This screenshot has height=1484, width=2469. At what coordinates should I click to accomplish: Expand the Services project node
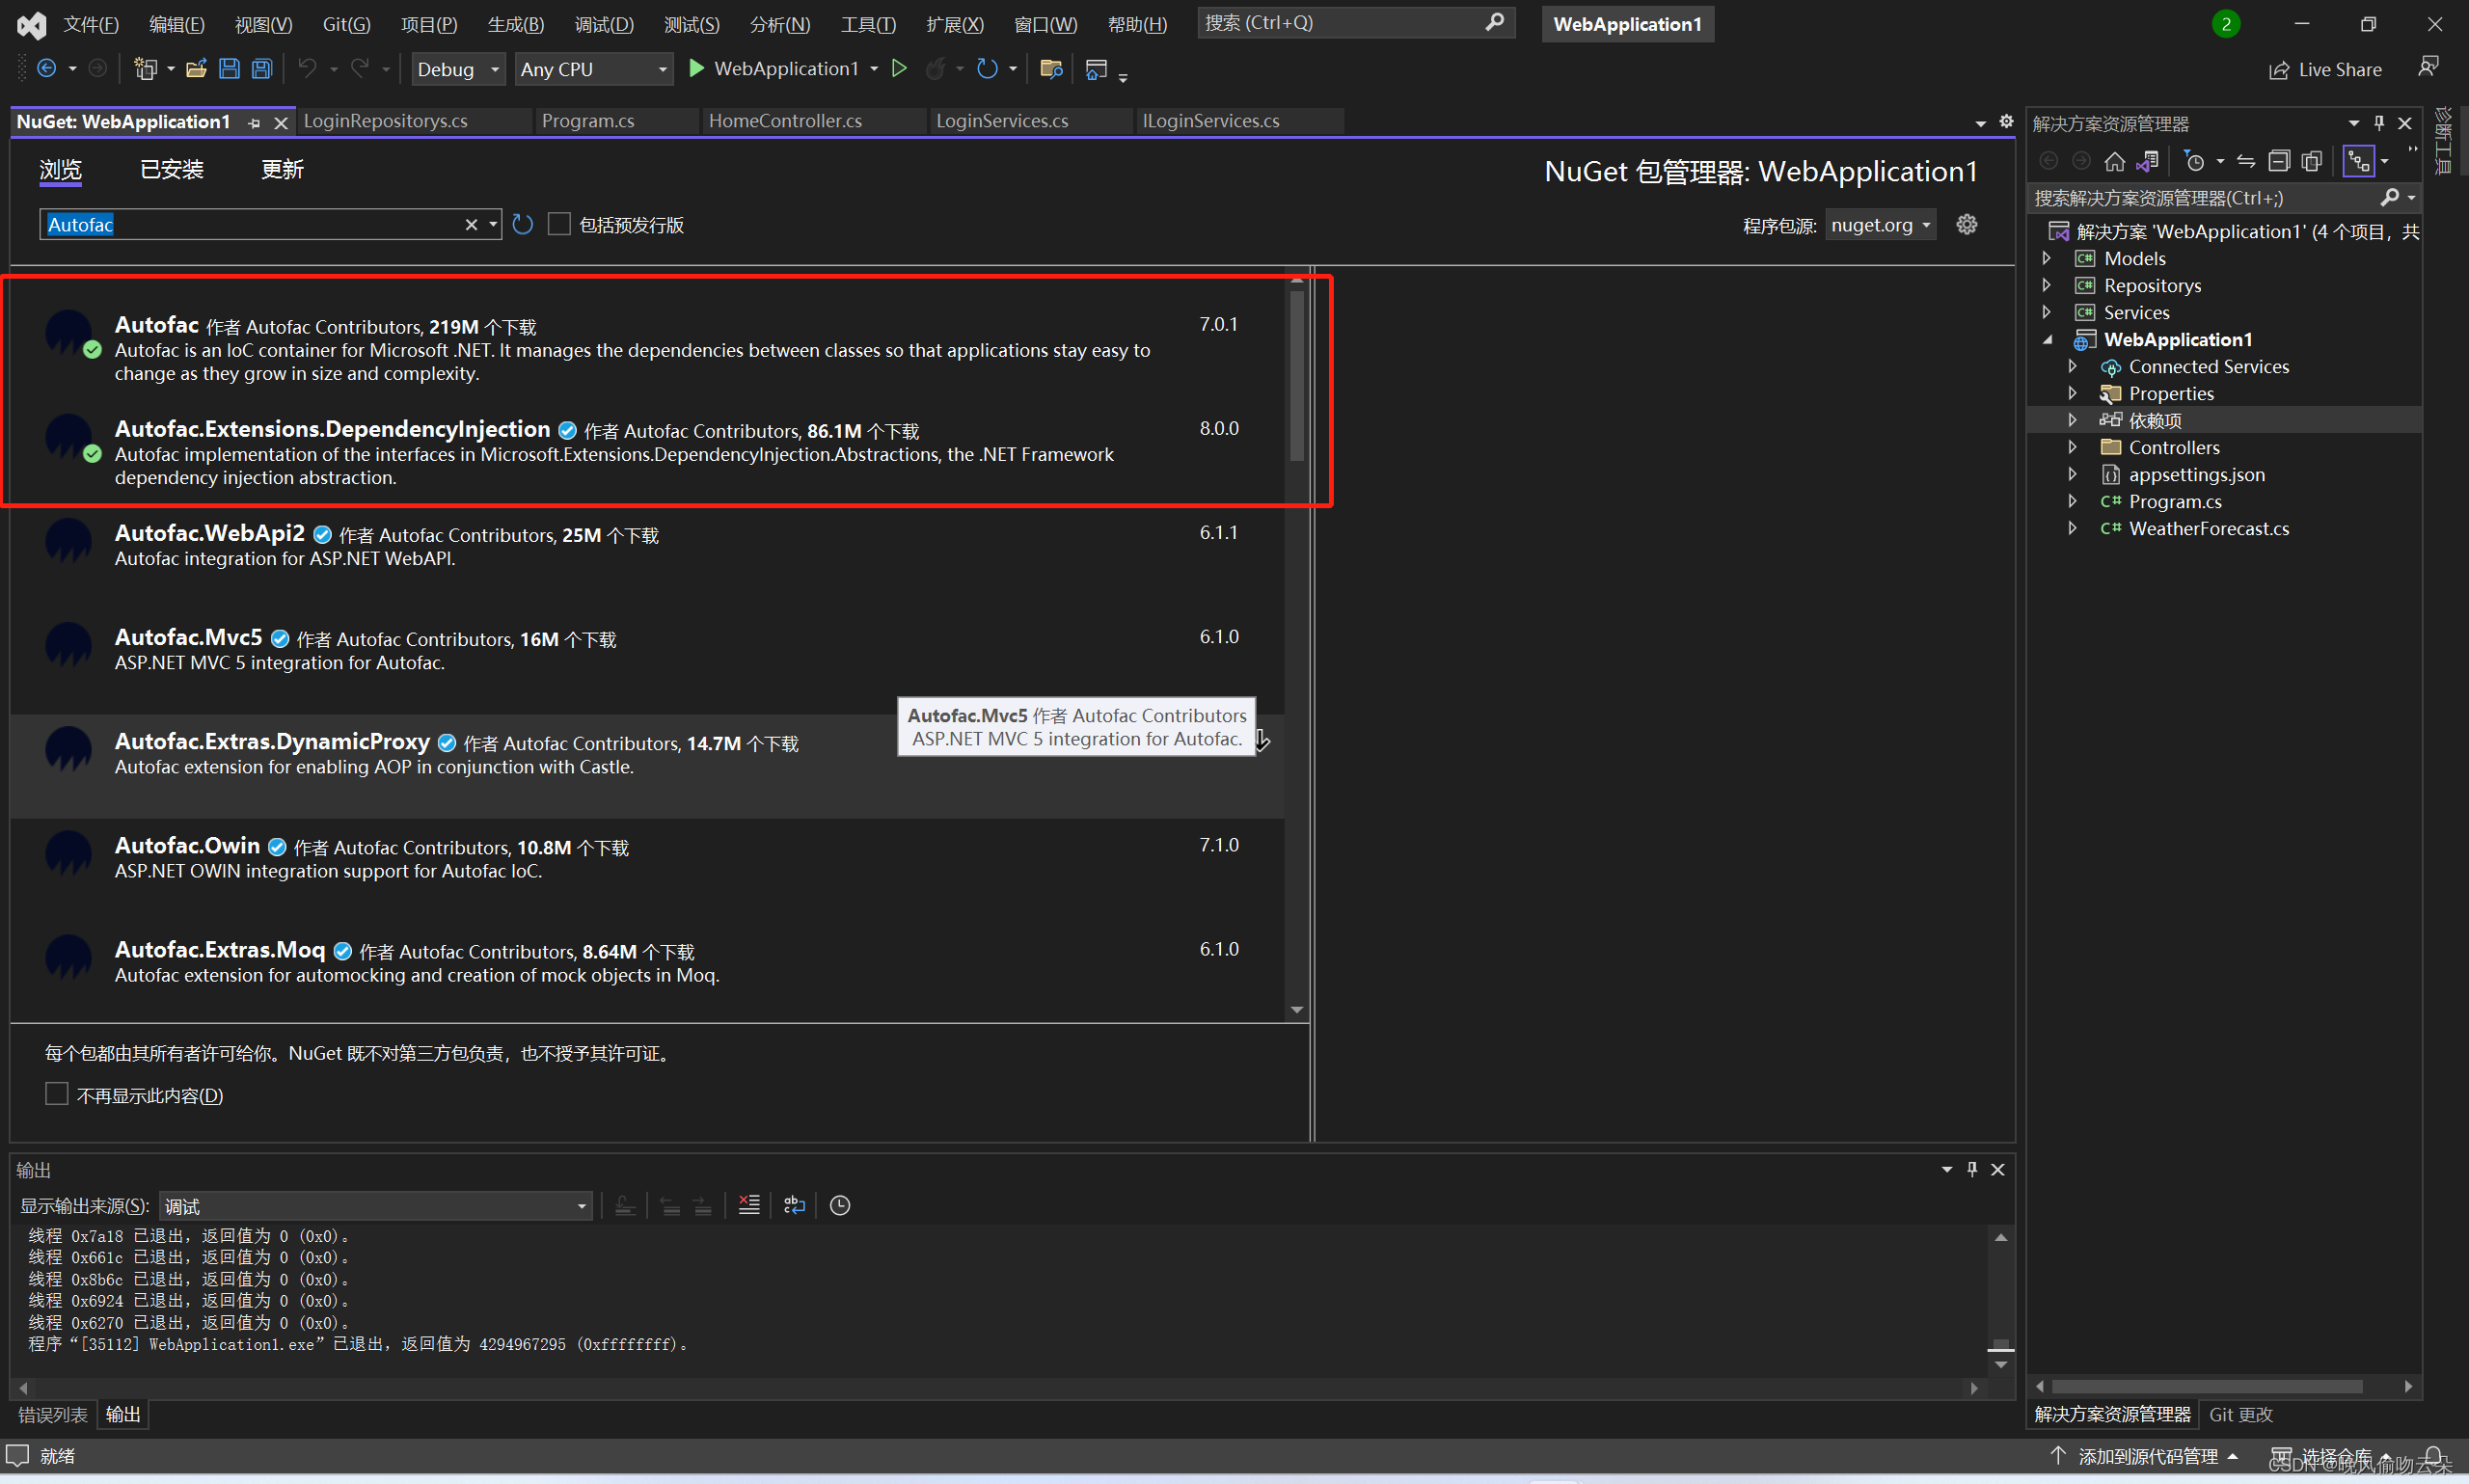pos(2046,312)
